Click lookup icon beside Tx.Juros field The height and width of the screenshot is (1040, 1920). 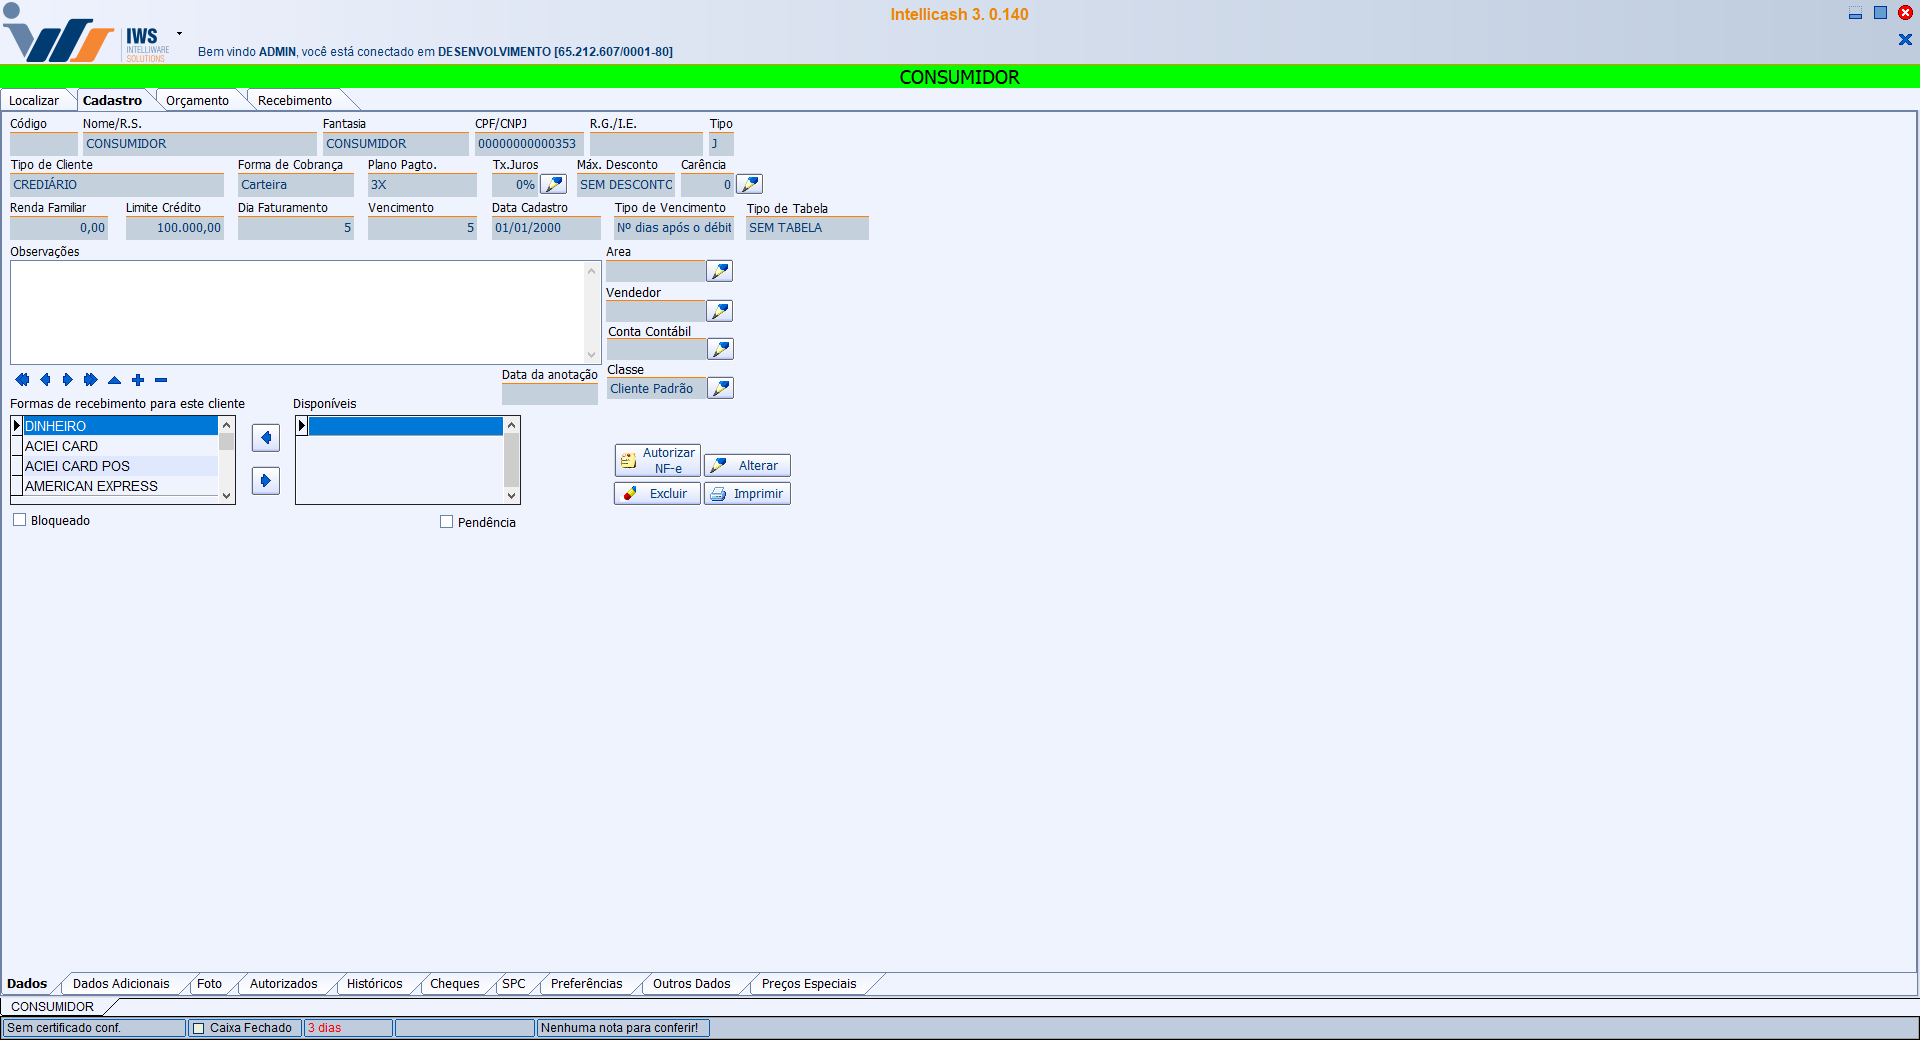tap(553, 185)
